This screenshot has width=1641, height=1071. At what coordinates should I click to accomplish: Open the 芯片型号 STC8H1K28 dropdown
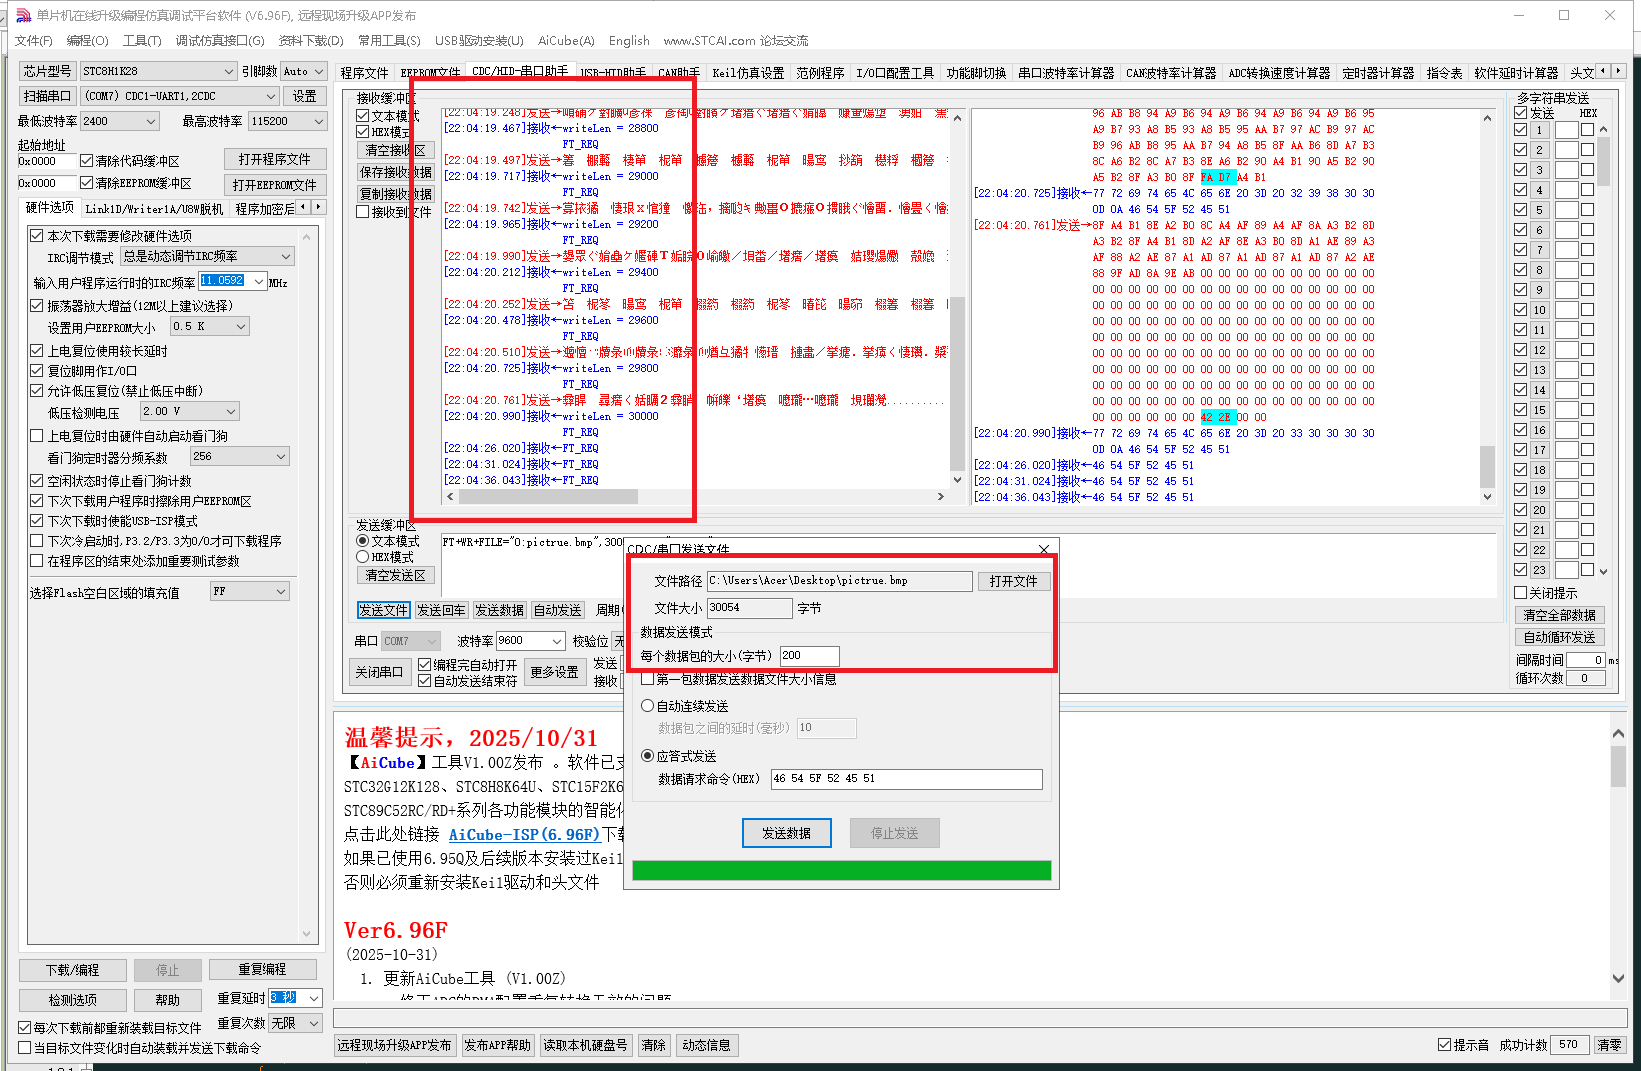(229, 71)
